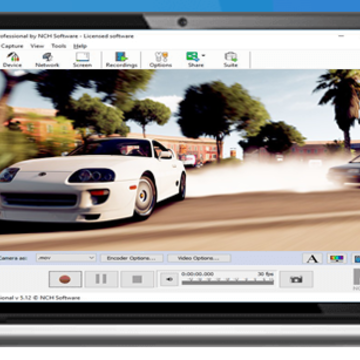The image size is (360, 360).
Task: Open the View menu
Action: coord(37,46)
